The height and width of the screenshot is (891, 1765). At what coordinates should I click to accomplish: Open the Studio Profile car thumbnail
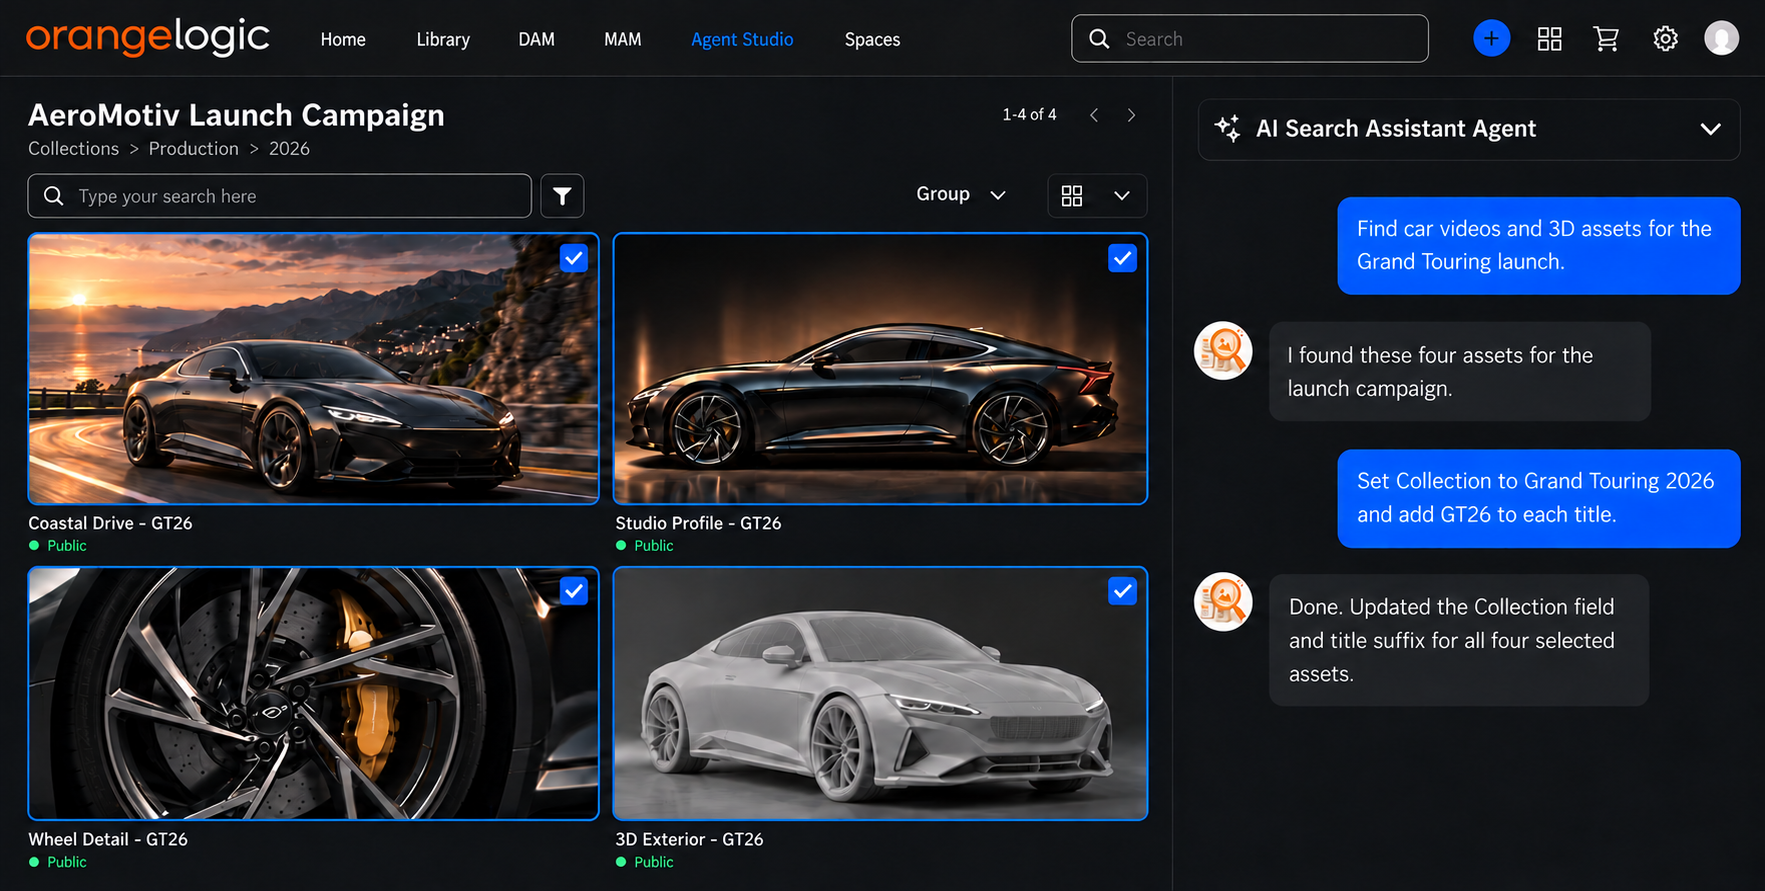pos(880,368)
